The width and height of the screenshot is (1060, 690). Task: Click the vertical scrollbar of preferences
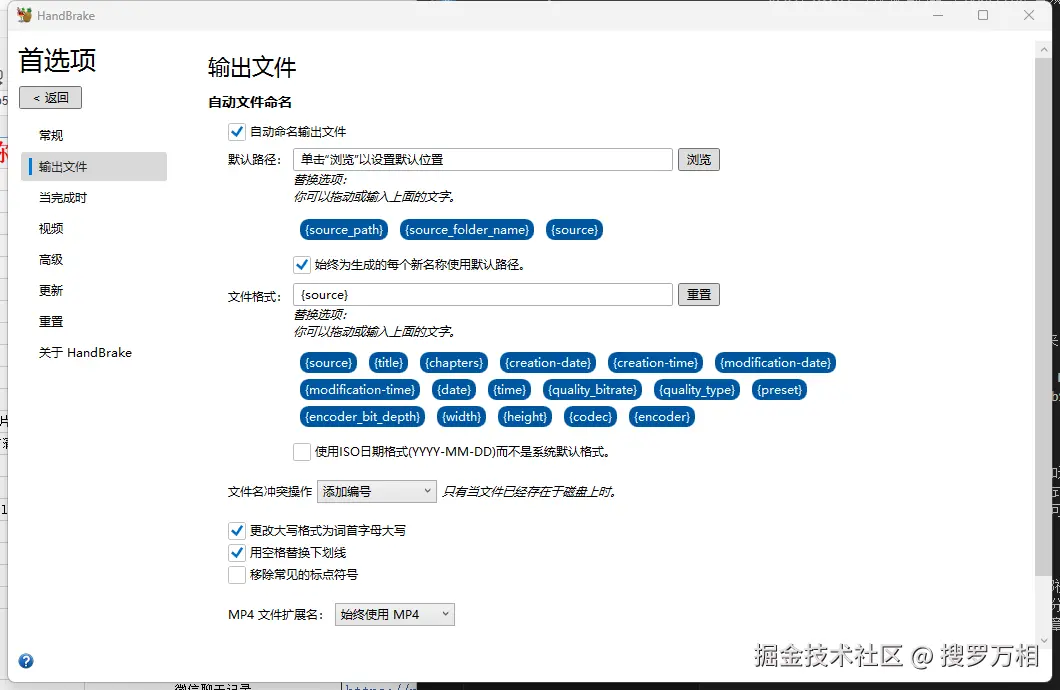pyautogui.click(x=1043, y=318)
